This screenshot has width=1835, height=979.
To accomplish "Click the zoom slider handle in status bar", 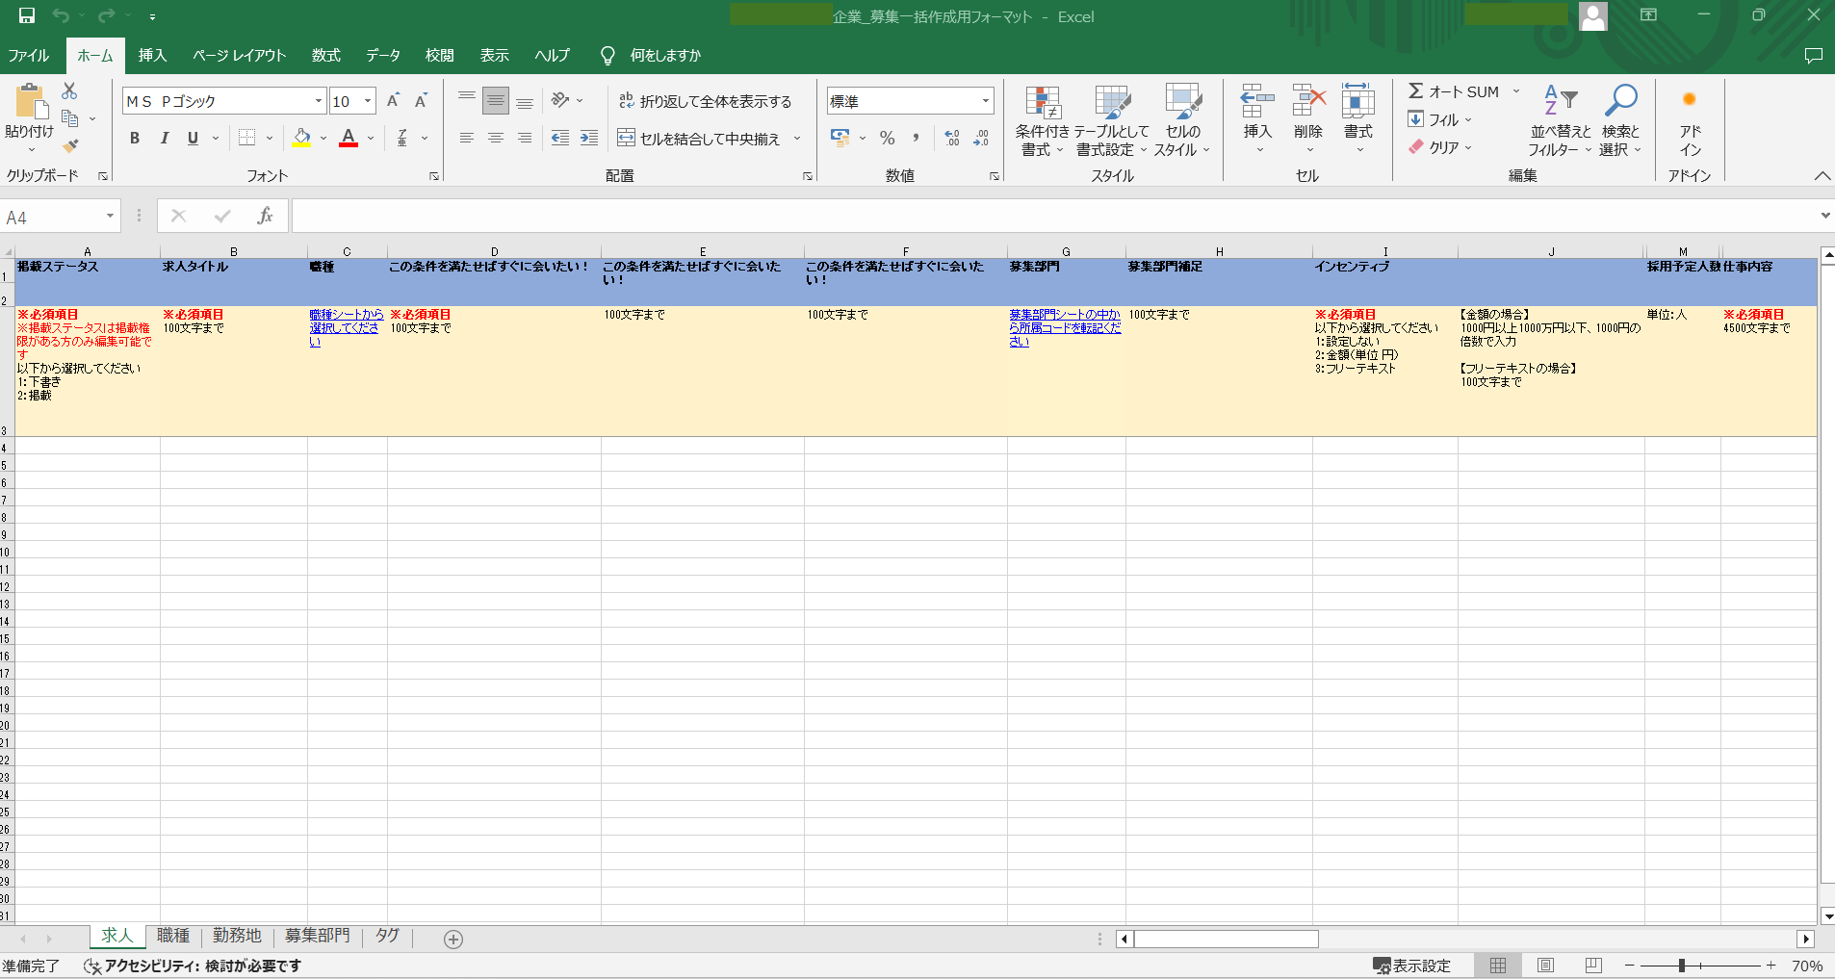I will [x=1682, y=966].
